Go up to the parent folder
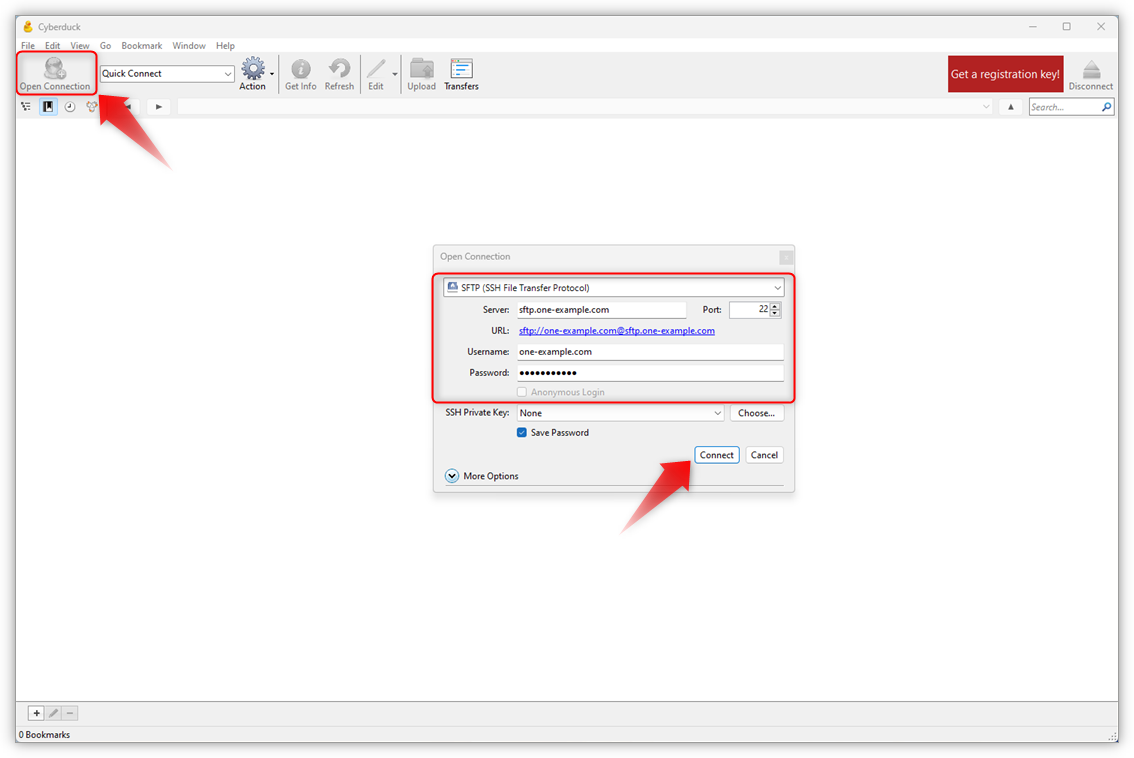Viewport: 1134px width, 758px height. [1010, 106]
